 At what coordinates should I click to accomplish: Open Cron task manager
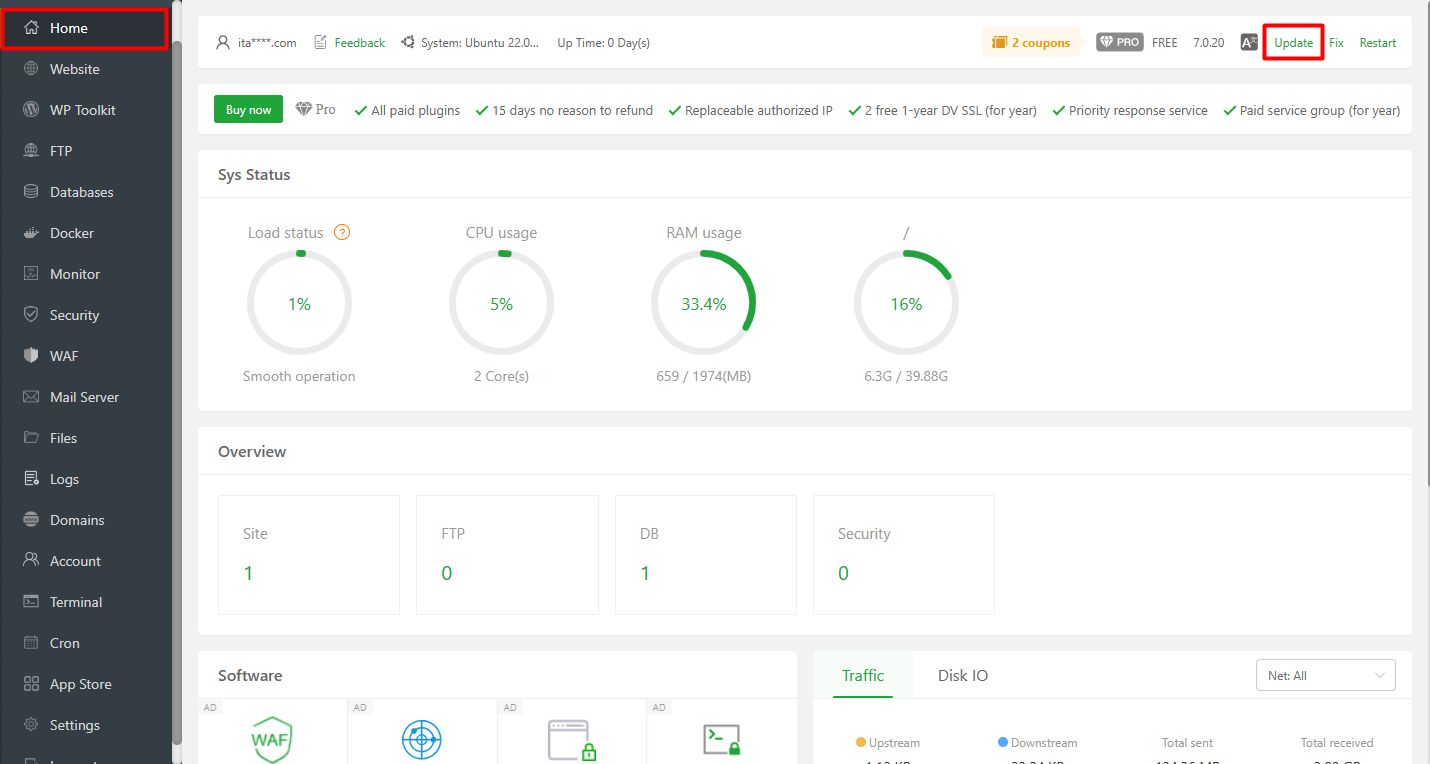[x=64, y=642]
